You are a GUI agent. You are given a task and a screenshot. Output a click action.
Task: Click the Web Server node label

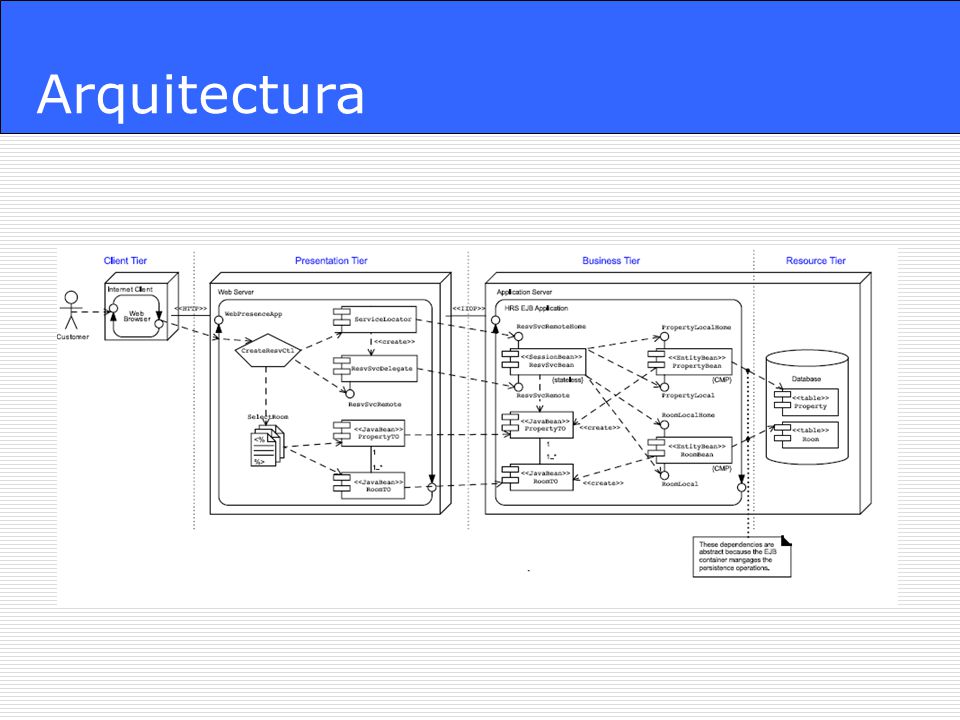coord(236,292)
